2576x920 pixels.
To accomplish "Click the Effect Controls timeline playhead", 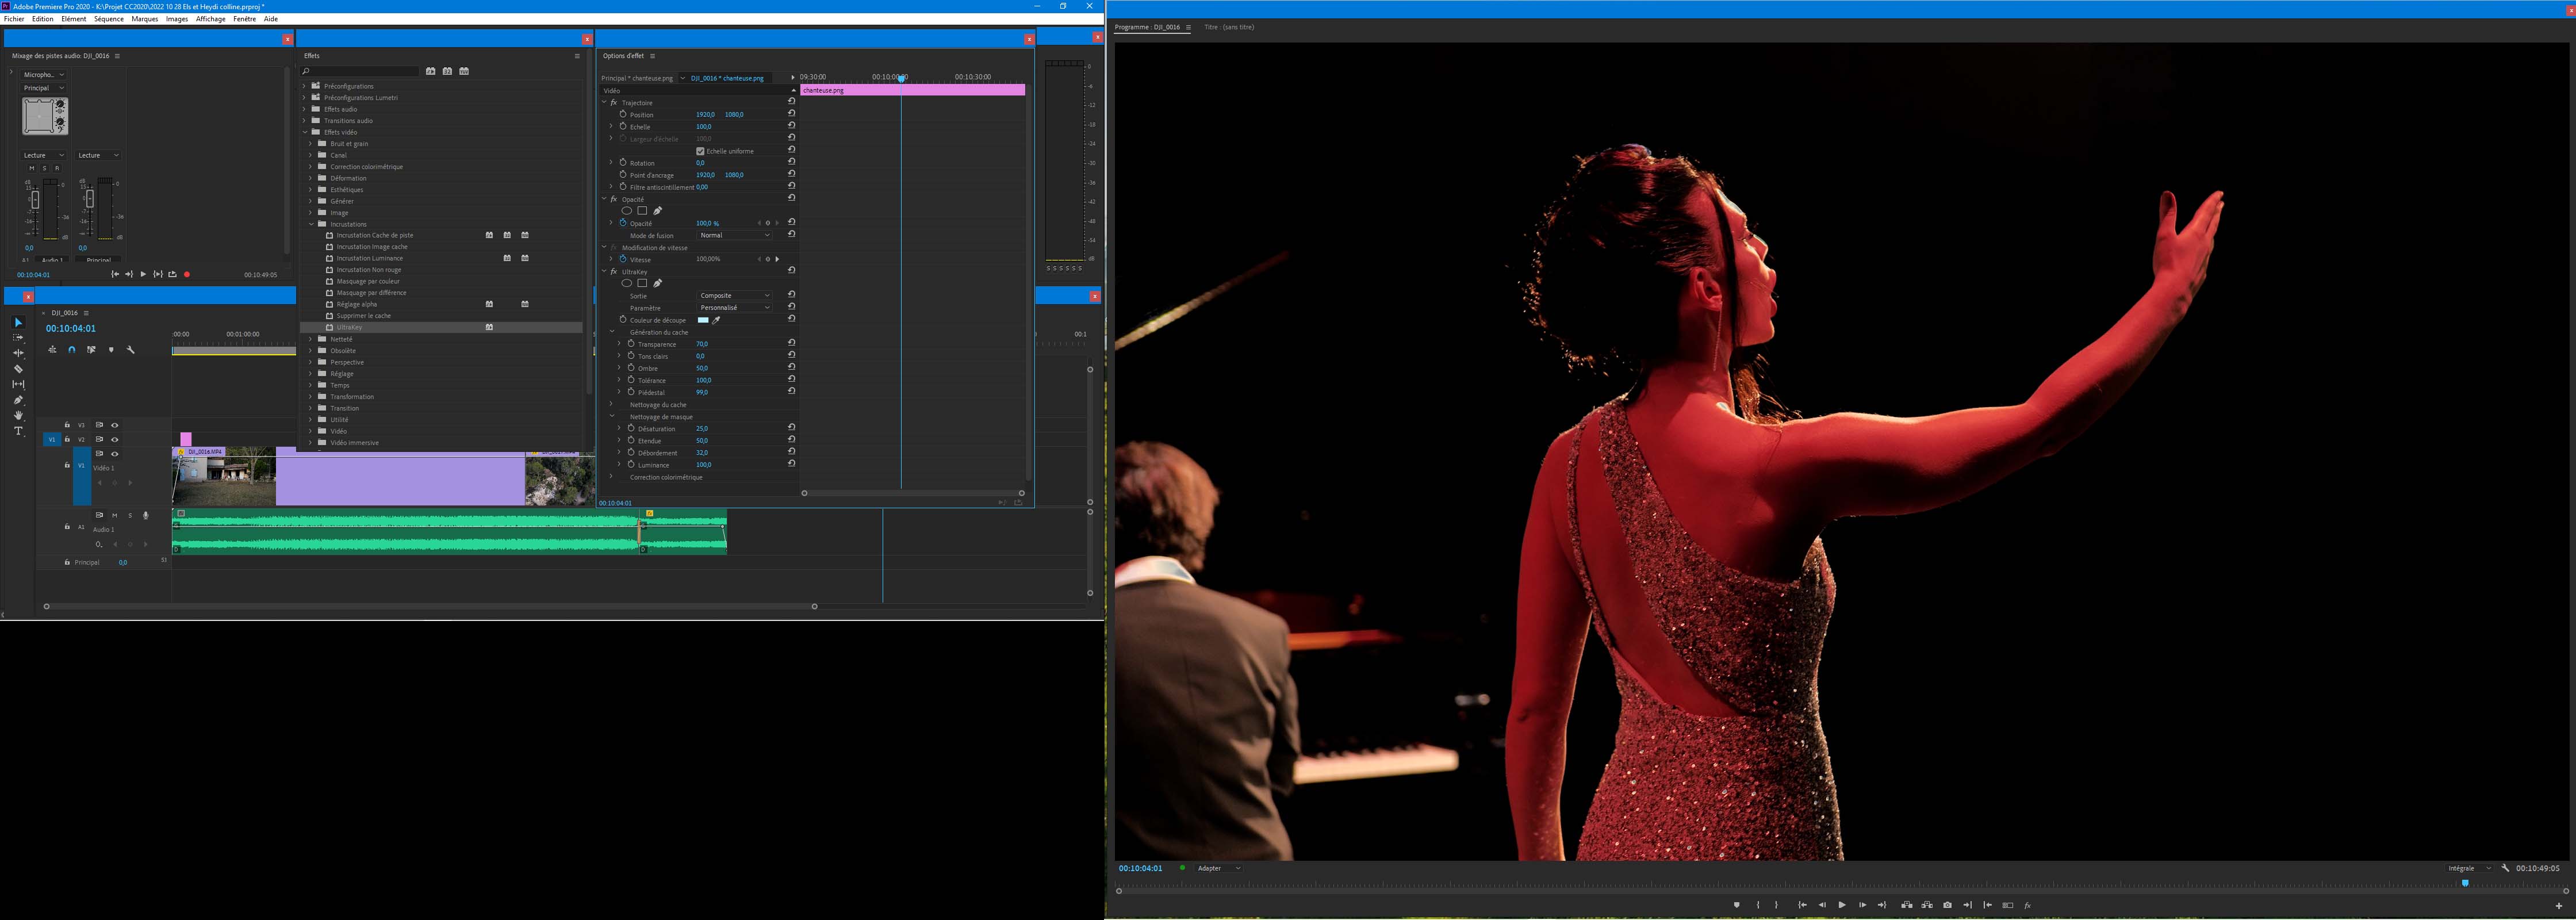I will 901,78.
